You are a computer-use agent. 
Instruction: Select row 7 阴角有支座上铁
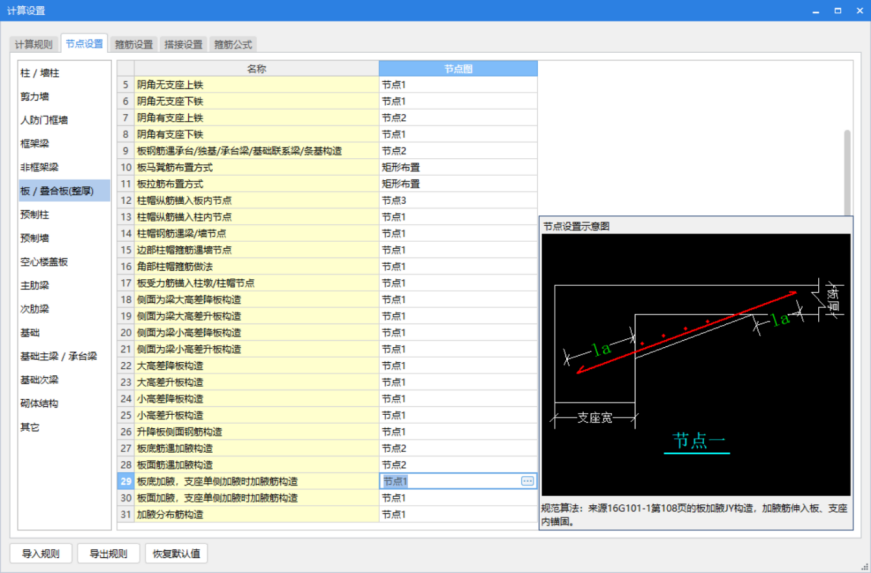[x=257, y=118]
